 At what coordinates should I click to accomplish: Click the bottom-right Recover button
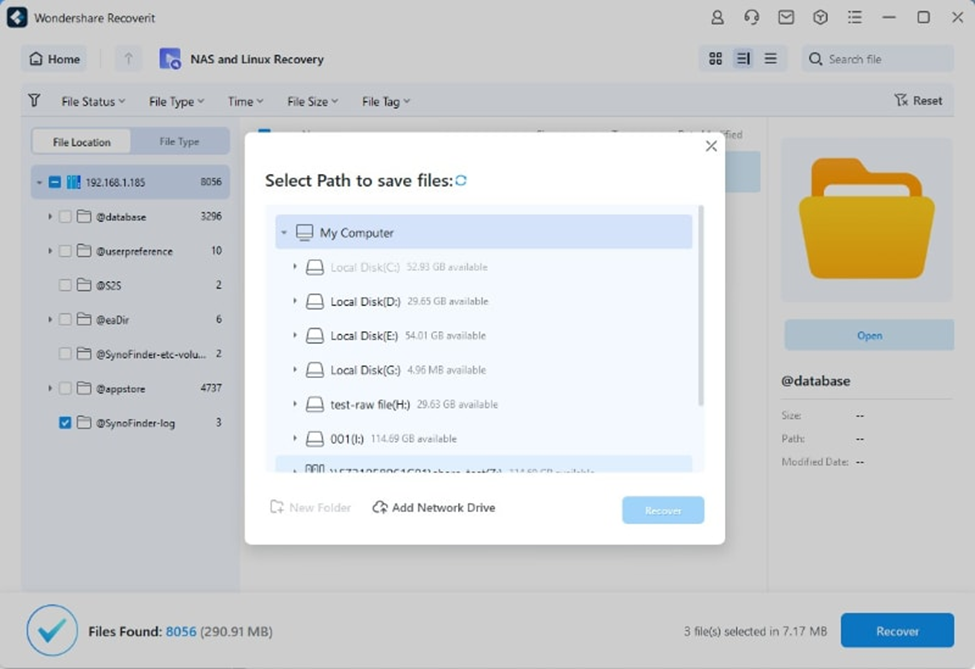tap(897, 630)
